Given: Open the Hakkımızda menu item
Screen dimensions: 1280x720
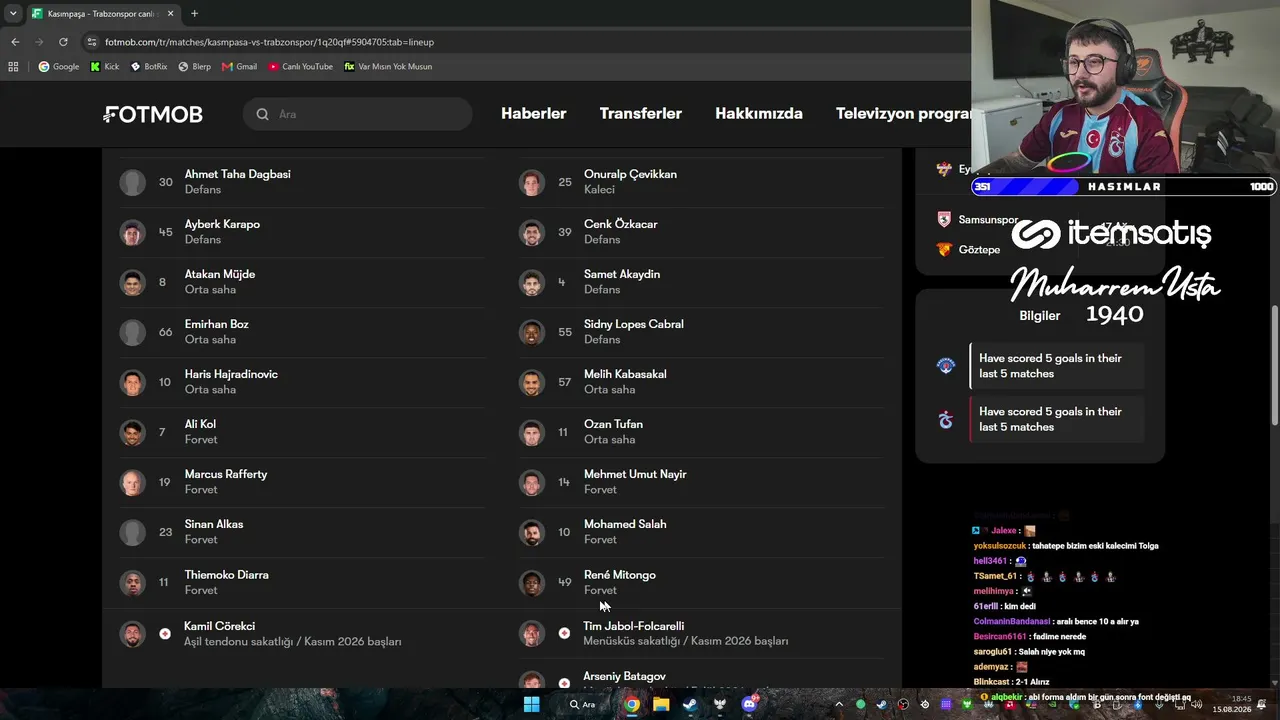Looking at the screenshot, I should coord(759,114).
